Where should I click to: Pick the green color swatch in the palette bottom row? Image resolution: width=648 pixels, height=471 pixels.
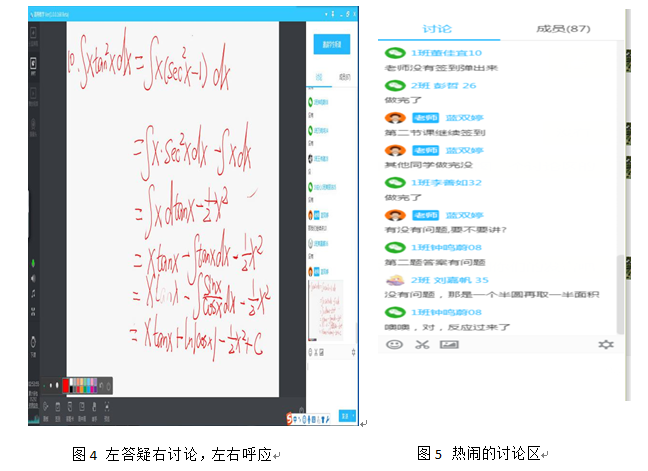click(x=86, y=389)
